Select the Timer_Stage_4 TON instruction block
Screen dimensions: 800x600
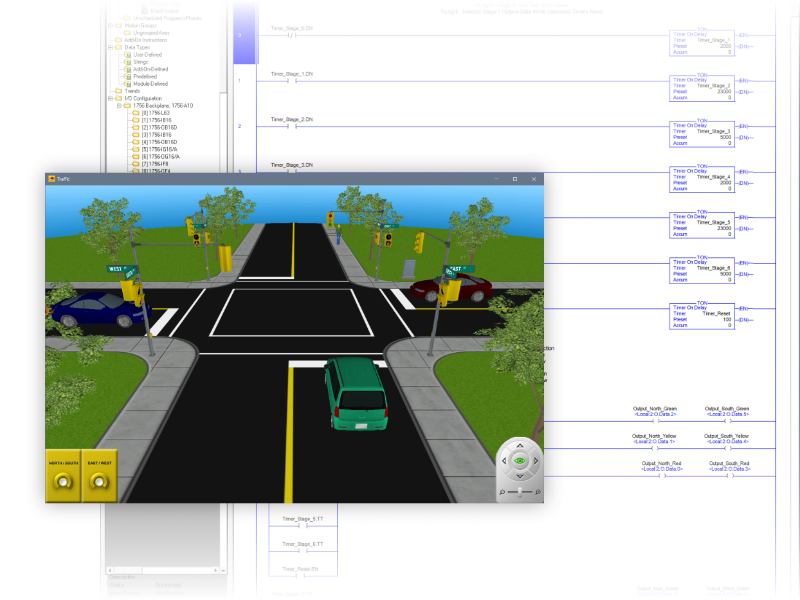(702, 179)
